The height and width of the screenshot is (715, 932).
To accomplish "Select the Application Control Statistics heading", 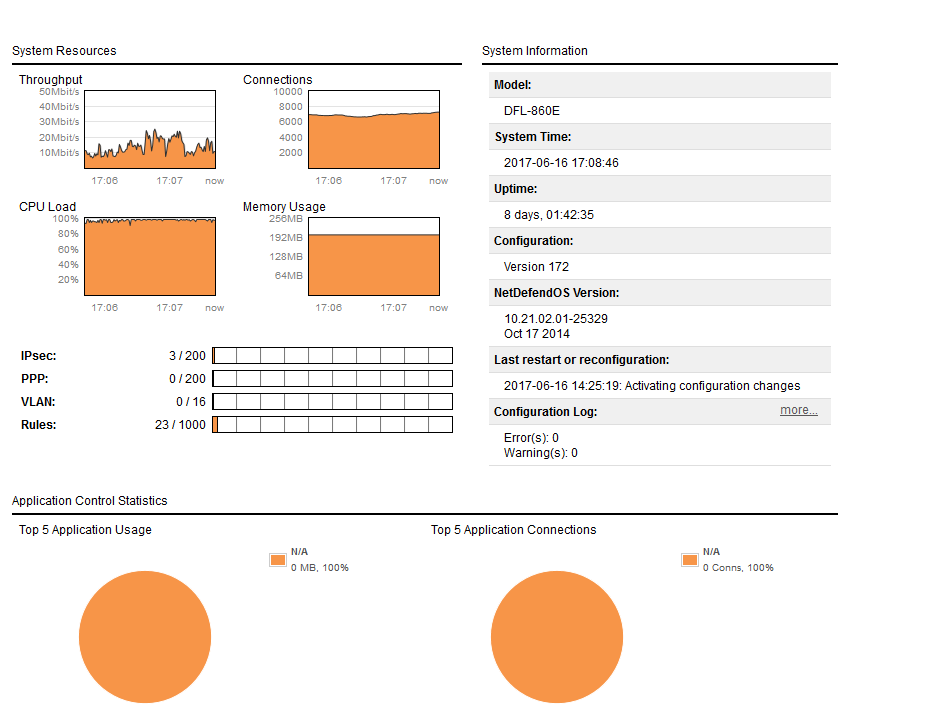I will click(x=90, y=501).
